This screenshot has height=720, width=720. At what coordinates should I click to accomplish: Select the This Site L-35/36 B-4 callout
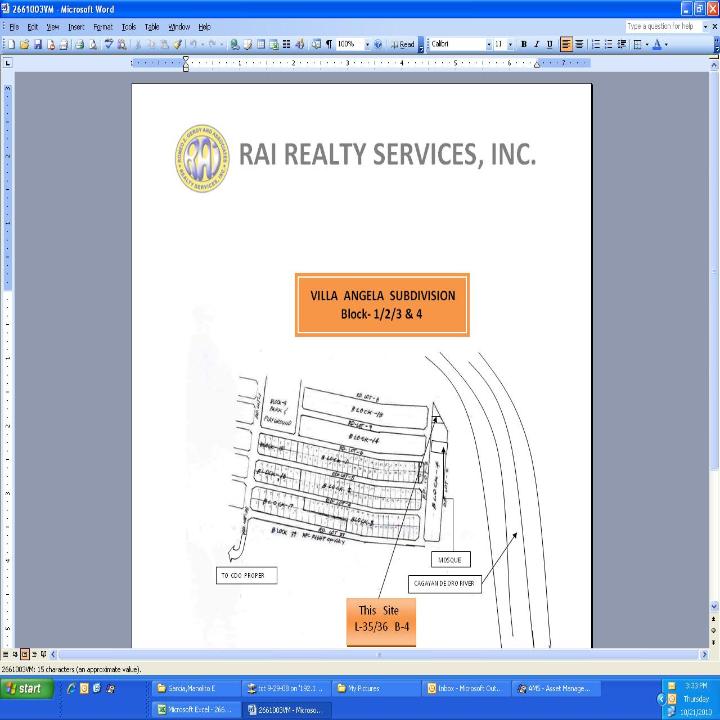[x=381, y=622]
